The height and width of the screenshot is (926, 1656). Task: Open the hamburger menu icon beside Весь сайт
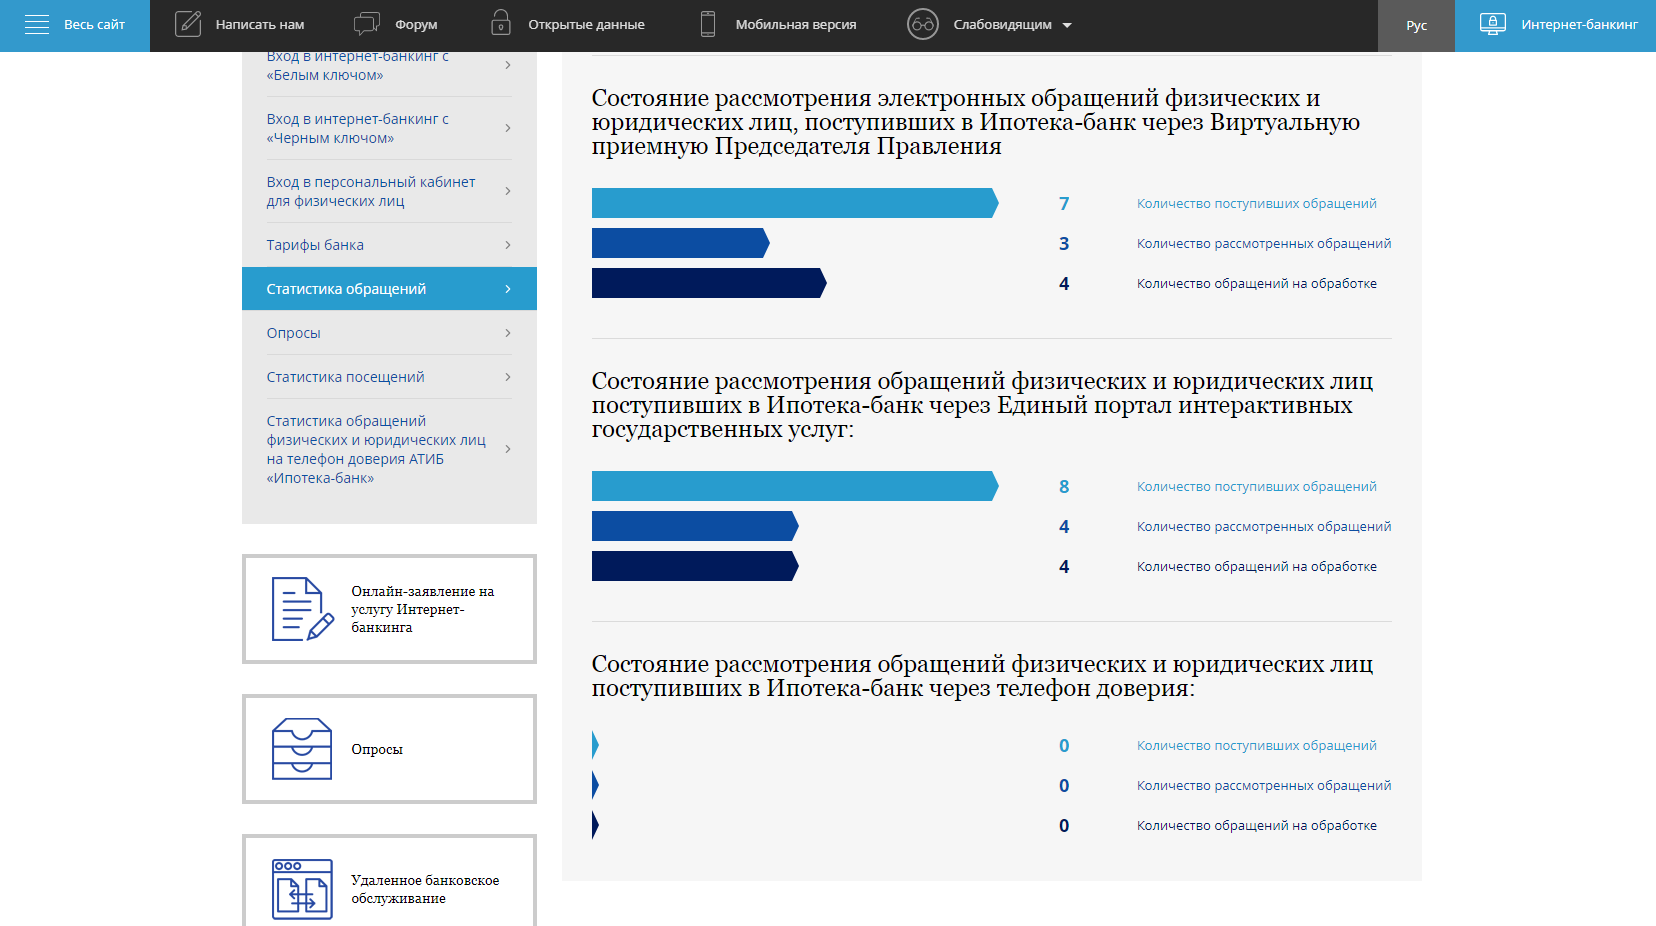(37, 25)
